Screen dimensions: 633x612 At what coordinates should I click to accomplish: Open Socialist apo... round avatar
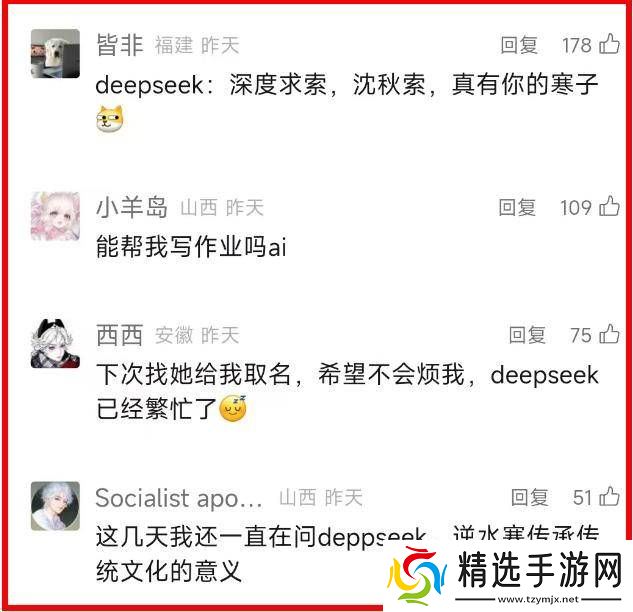tap(55, 506)
